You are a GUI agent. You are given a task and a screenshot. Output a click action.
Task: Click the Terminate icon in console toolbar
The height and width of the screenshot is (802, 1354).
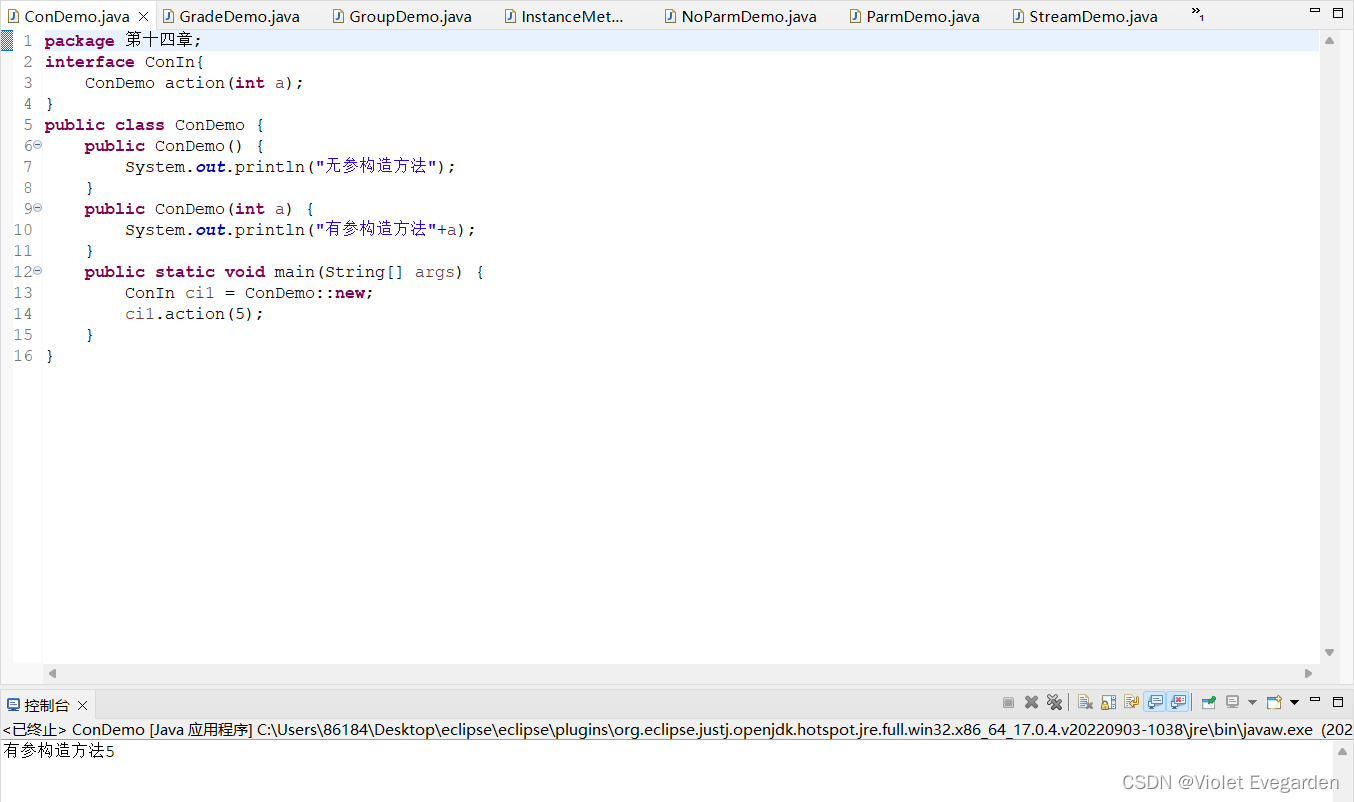1008,701
